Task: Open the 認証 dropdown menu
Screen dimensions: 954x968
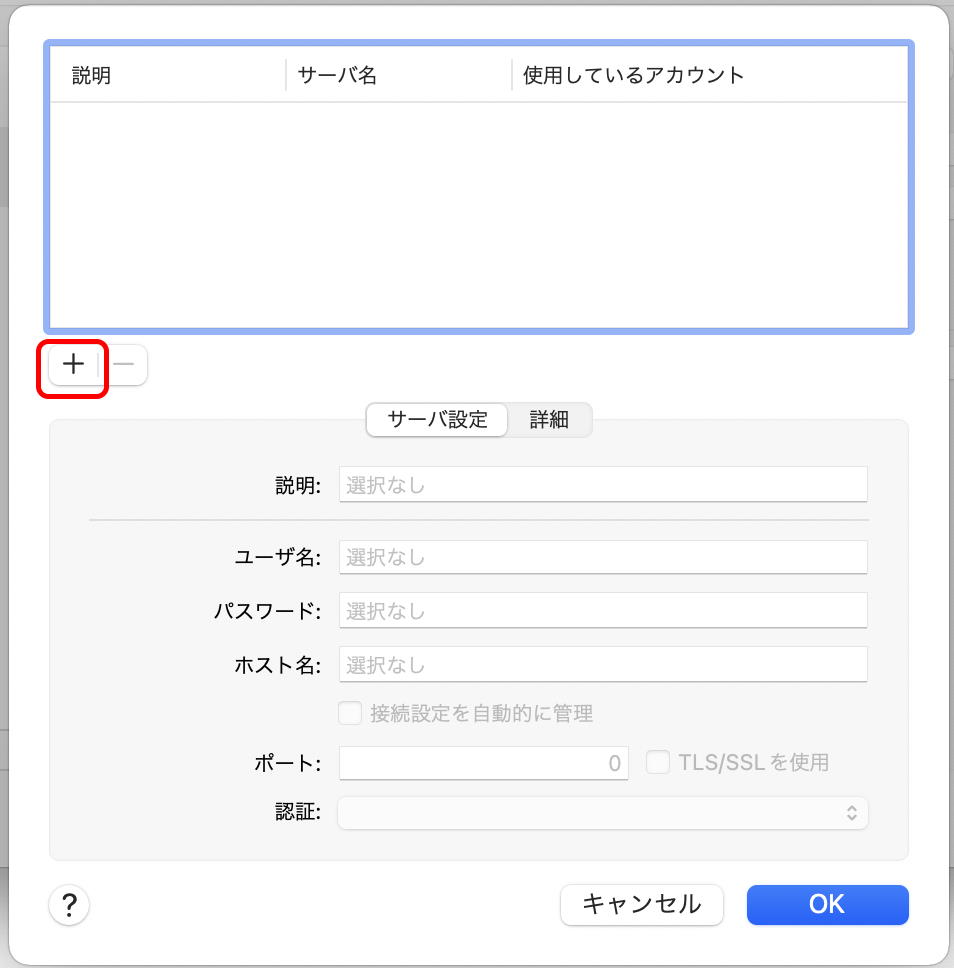Action: (x=600, y=813)
